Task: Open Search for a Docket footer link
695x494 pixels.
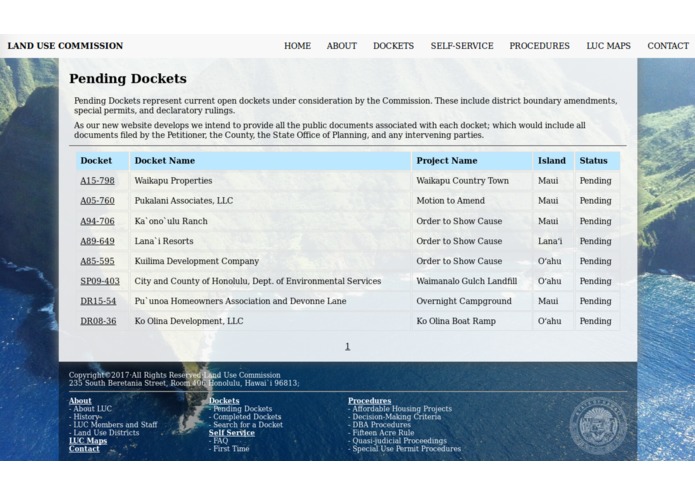Action: [x=248, y=424]
